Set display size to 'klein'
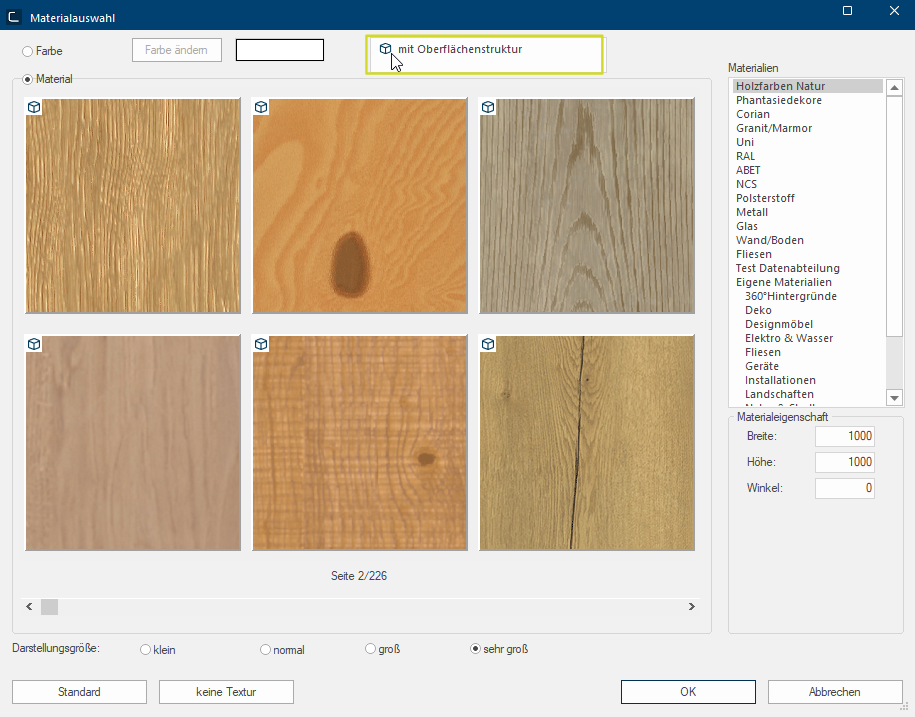 pyautogui.click(x=146, y=649)
